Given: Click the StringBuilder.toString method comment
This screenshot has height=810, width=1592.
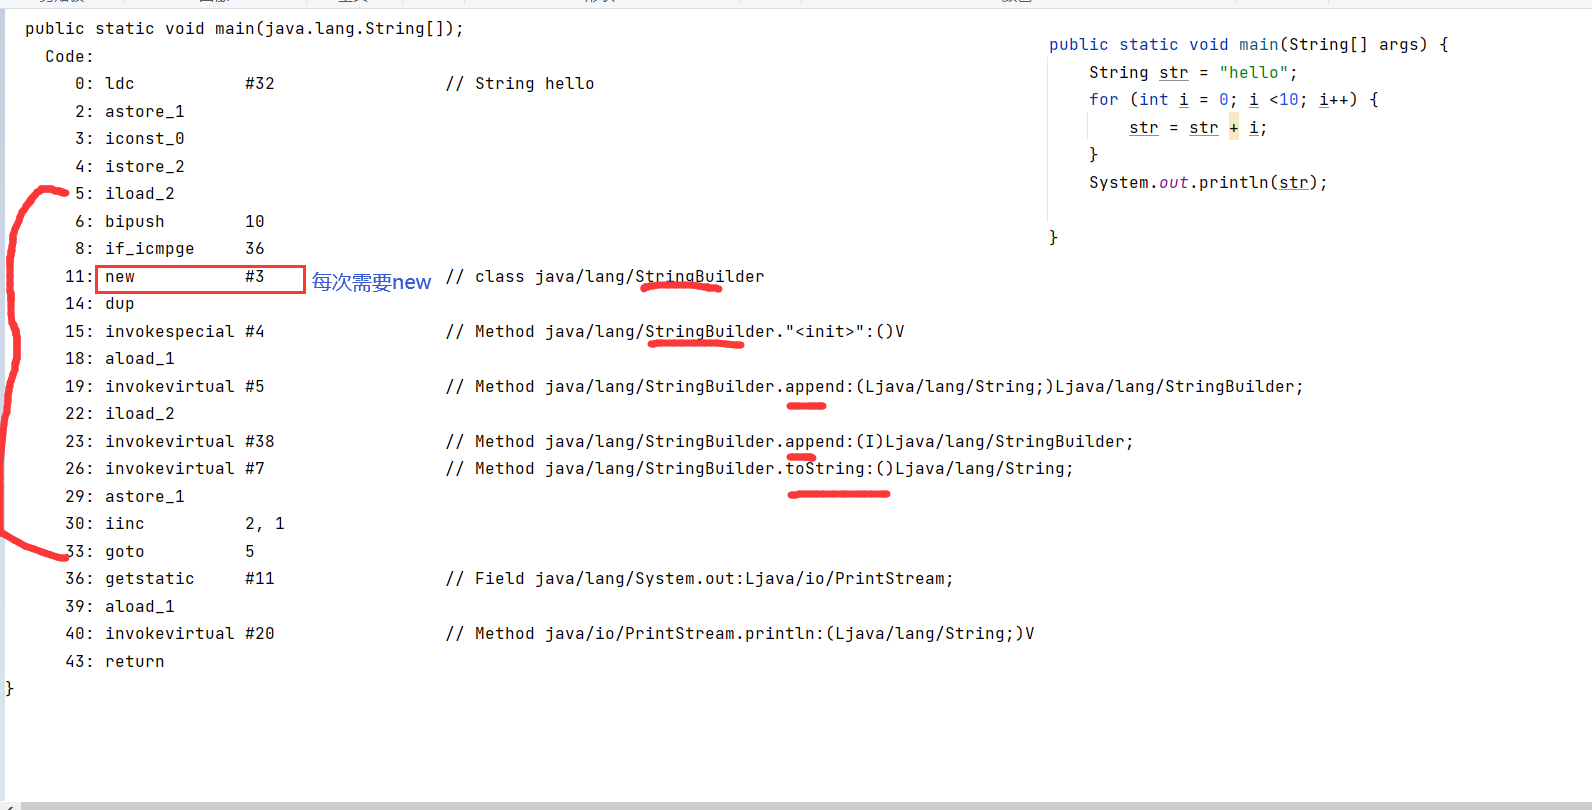Looking at the screenshot, I should [760, 469].
